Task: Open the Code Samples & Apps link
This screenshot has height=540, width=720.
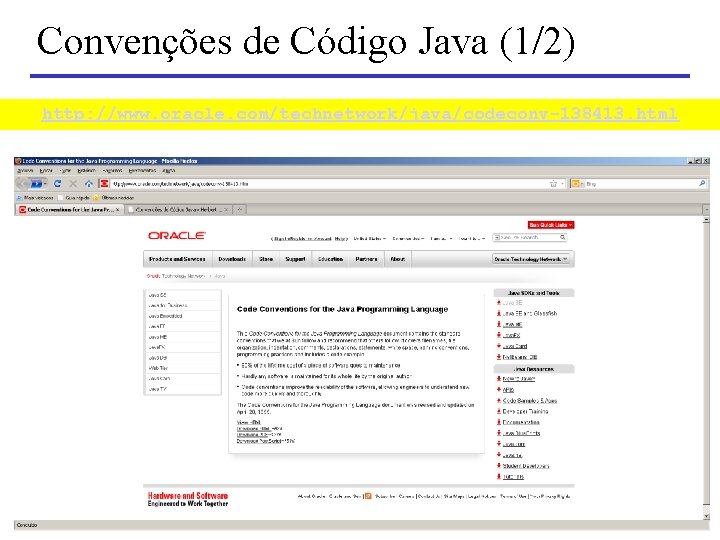Action: coord(530,401)
